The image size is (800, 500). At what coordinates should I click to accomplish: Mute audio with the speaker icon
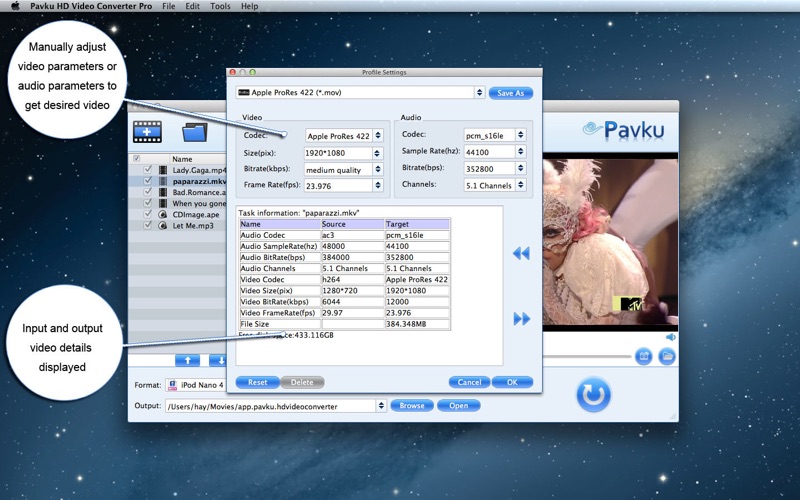(x=671, y=337)
